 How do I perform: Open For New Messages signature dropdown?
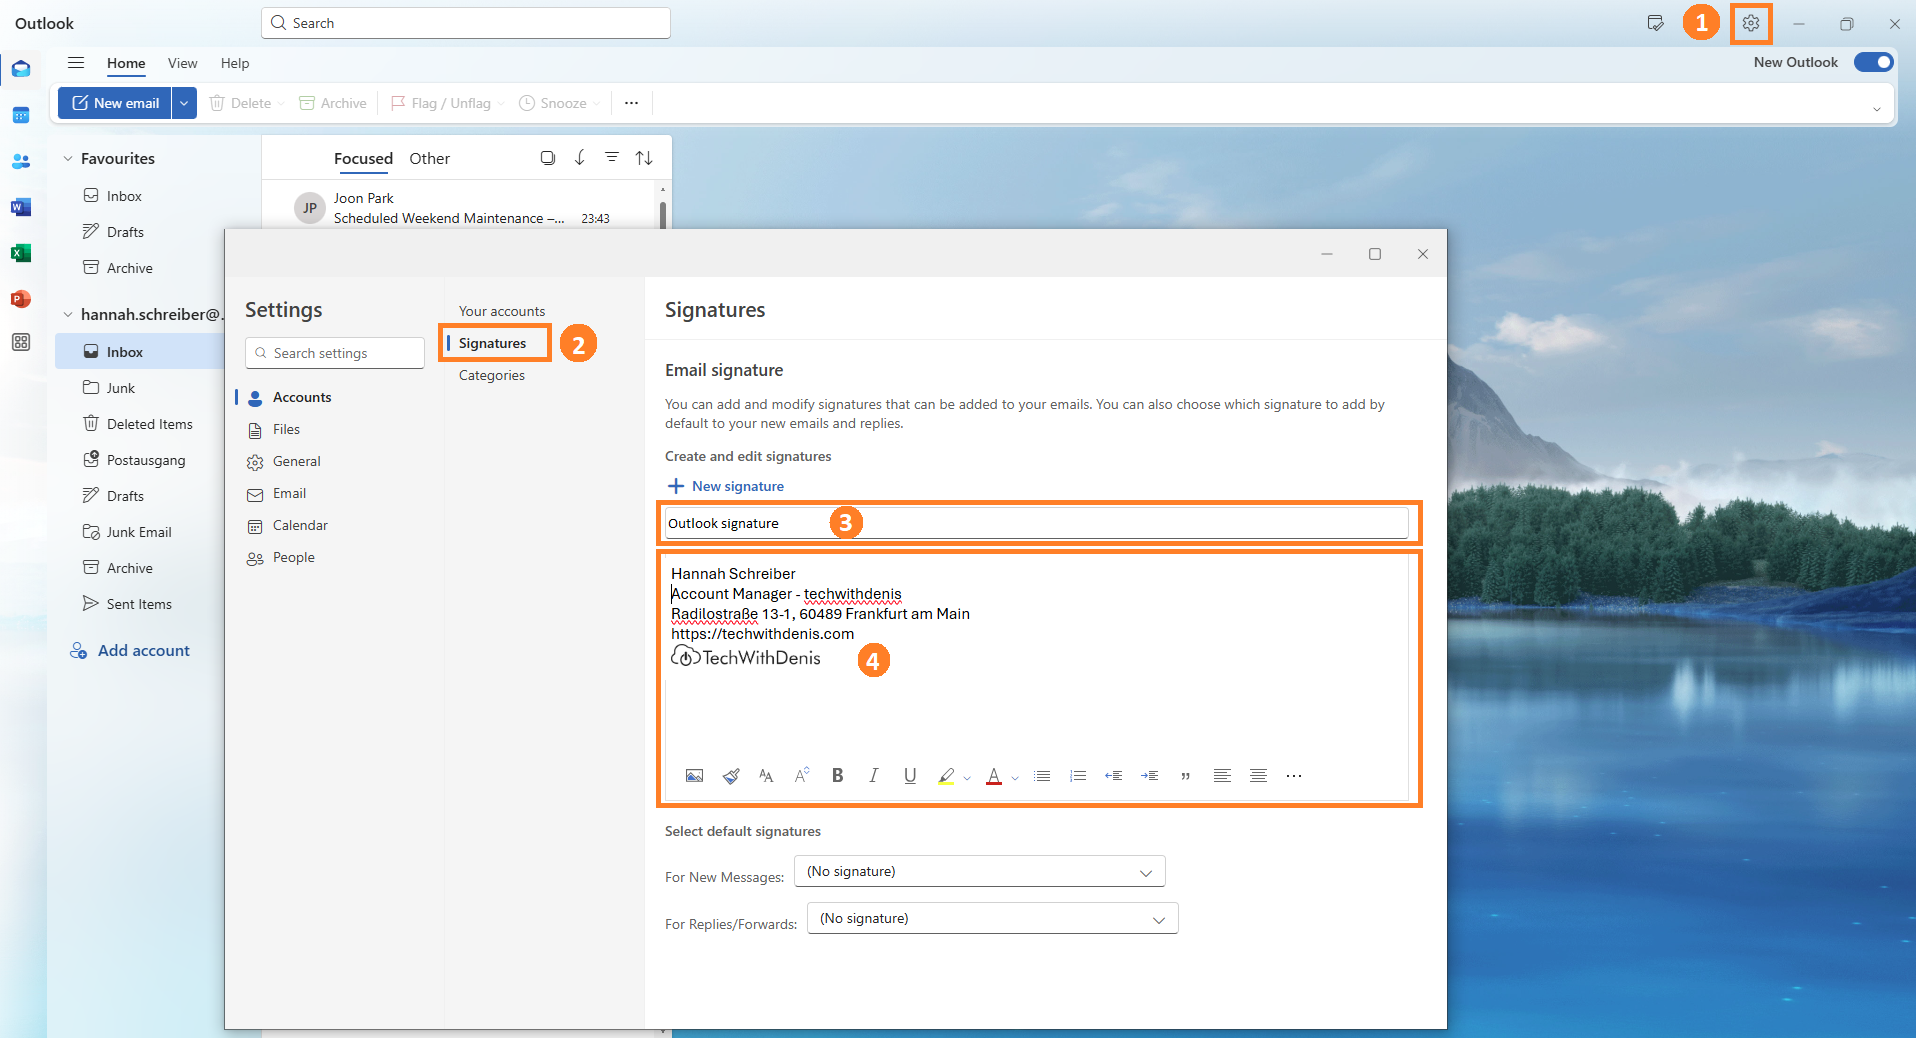pos(980,871)
